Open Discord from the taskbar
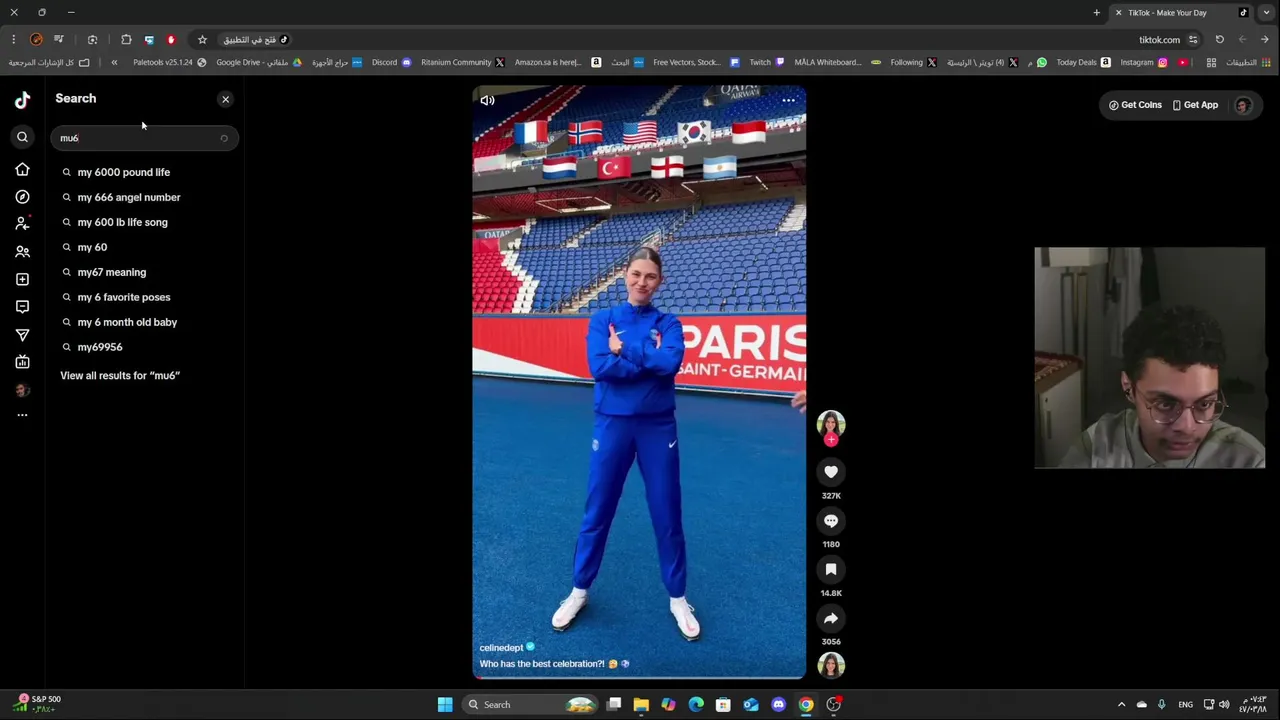The width and height of the screenshot is (1280, 720). click(x=778, y=705)
